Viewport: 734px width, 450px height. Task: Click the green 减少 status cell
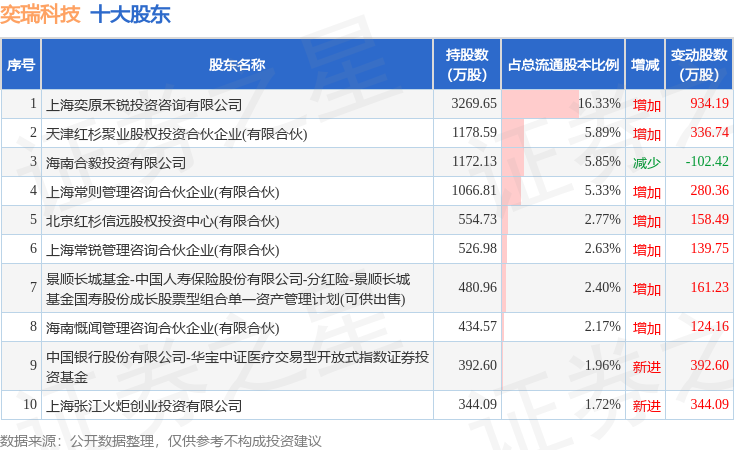click(x=646, y=162)
